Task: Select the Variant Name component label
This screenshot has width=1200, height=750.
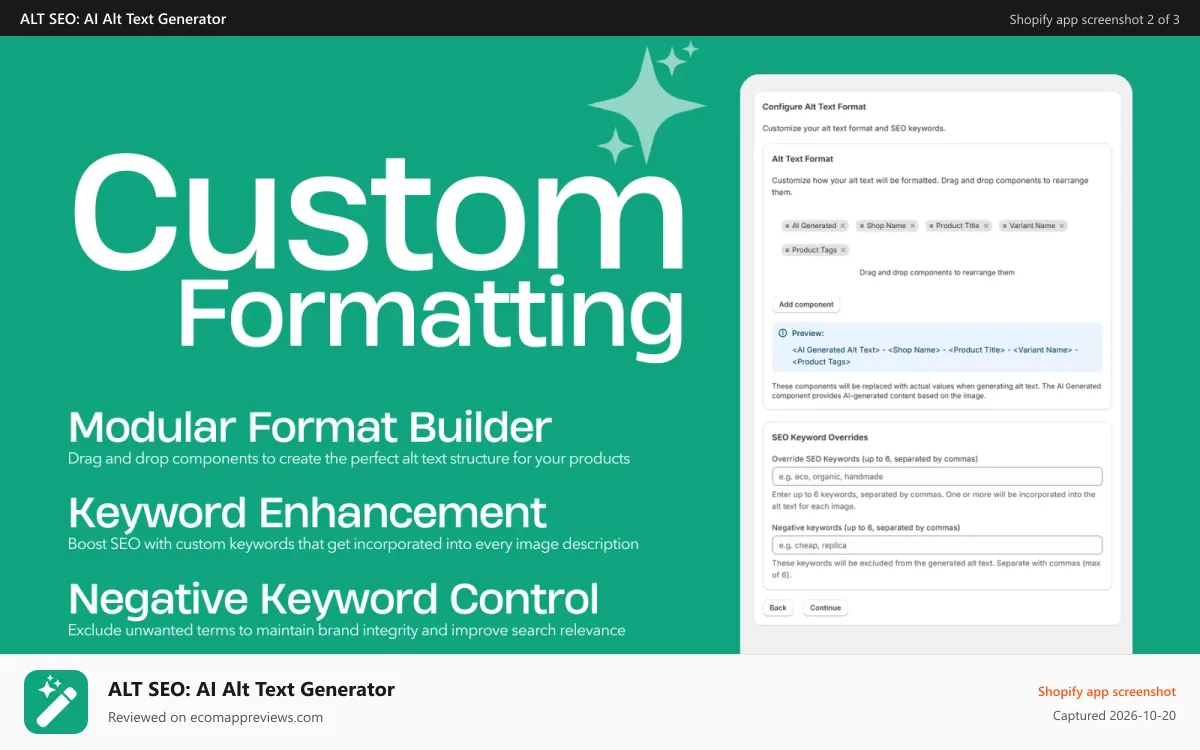Action: [x=1032, y=226]
